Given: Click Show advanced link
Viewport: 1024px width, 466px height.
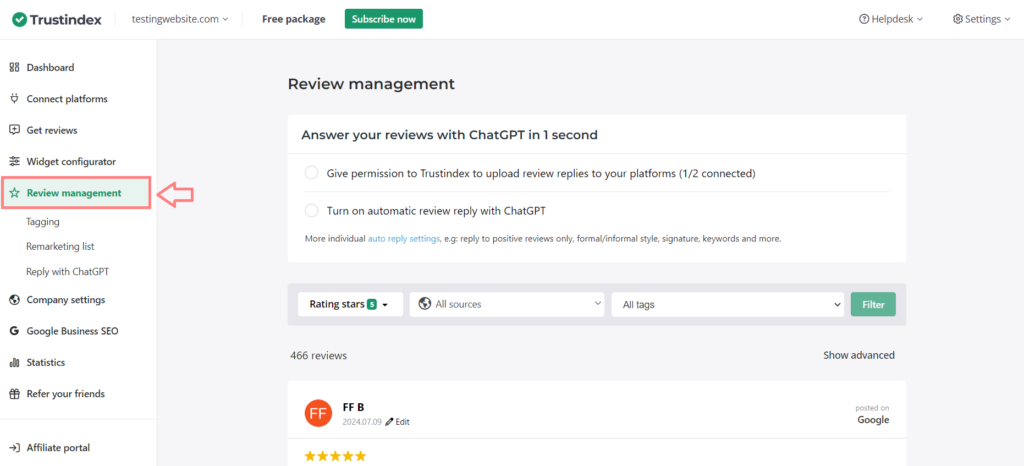Looking at the screenshot, I should click(x=859, y=355).
